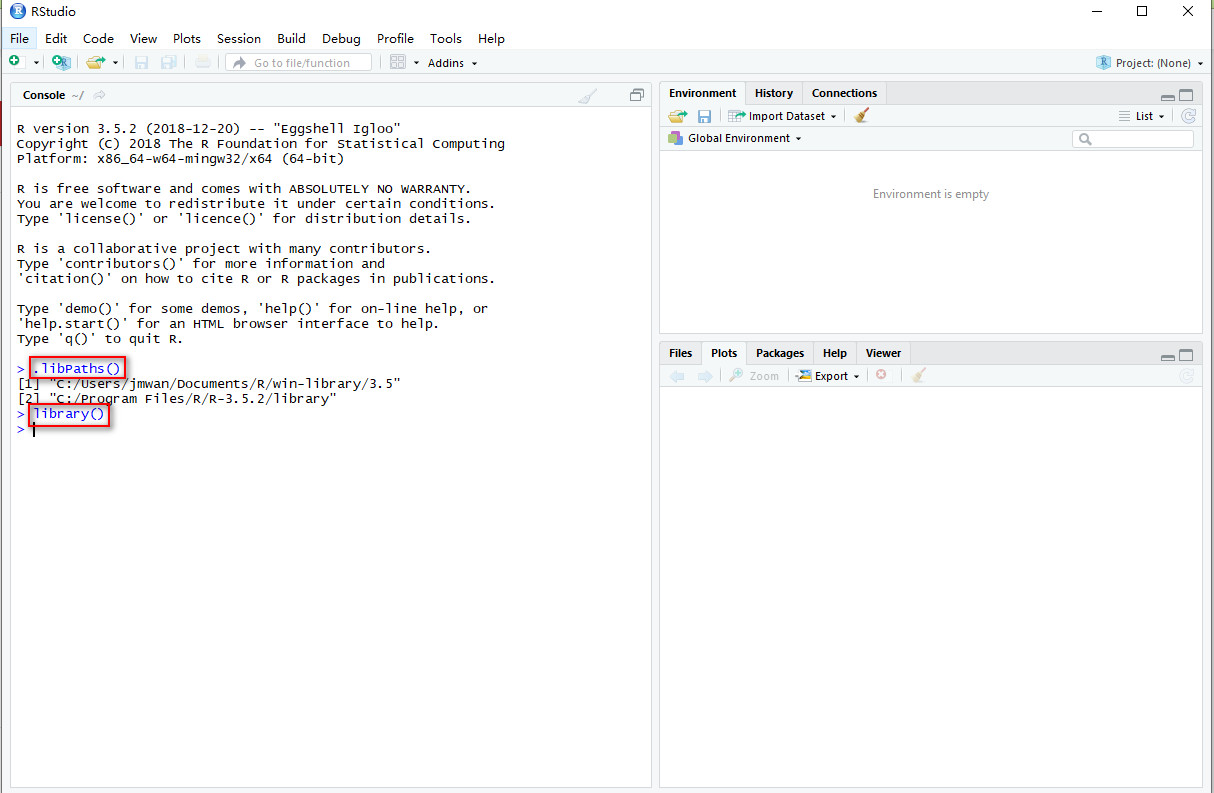
Task: Open the Profile menu
Action: point(395,38)
